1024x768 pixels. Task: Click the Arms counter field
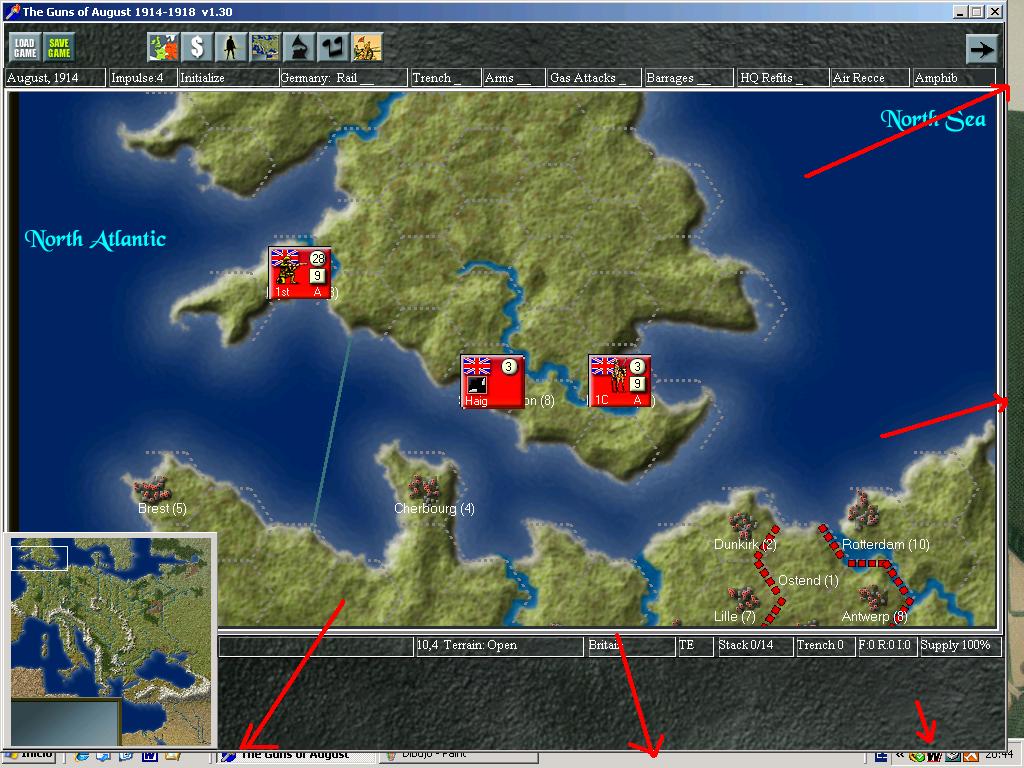point(514,78)
